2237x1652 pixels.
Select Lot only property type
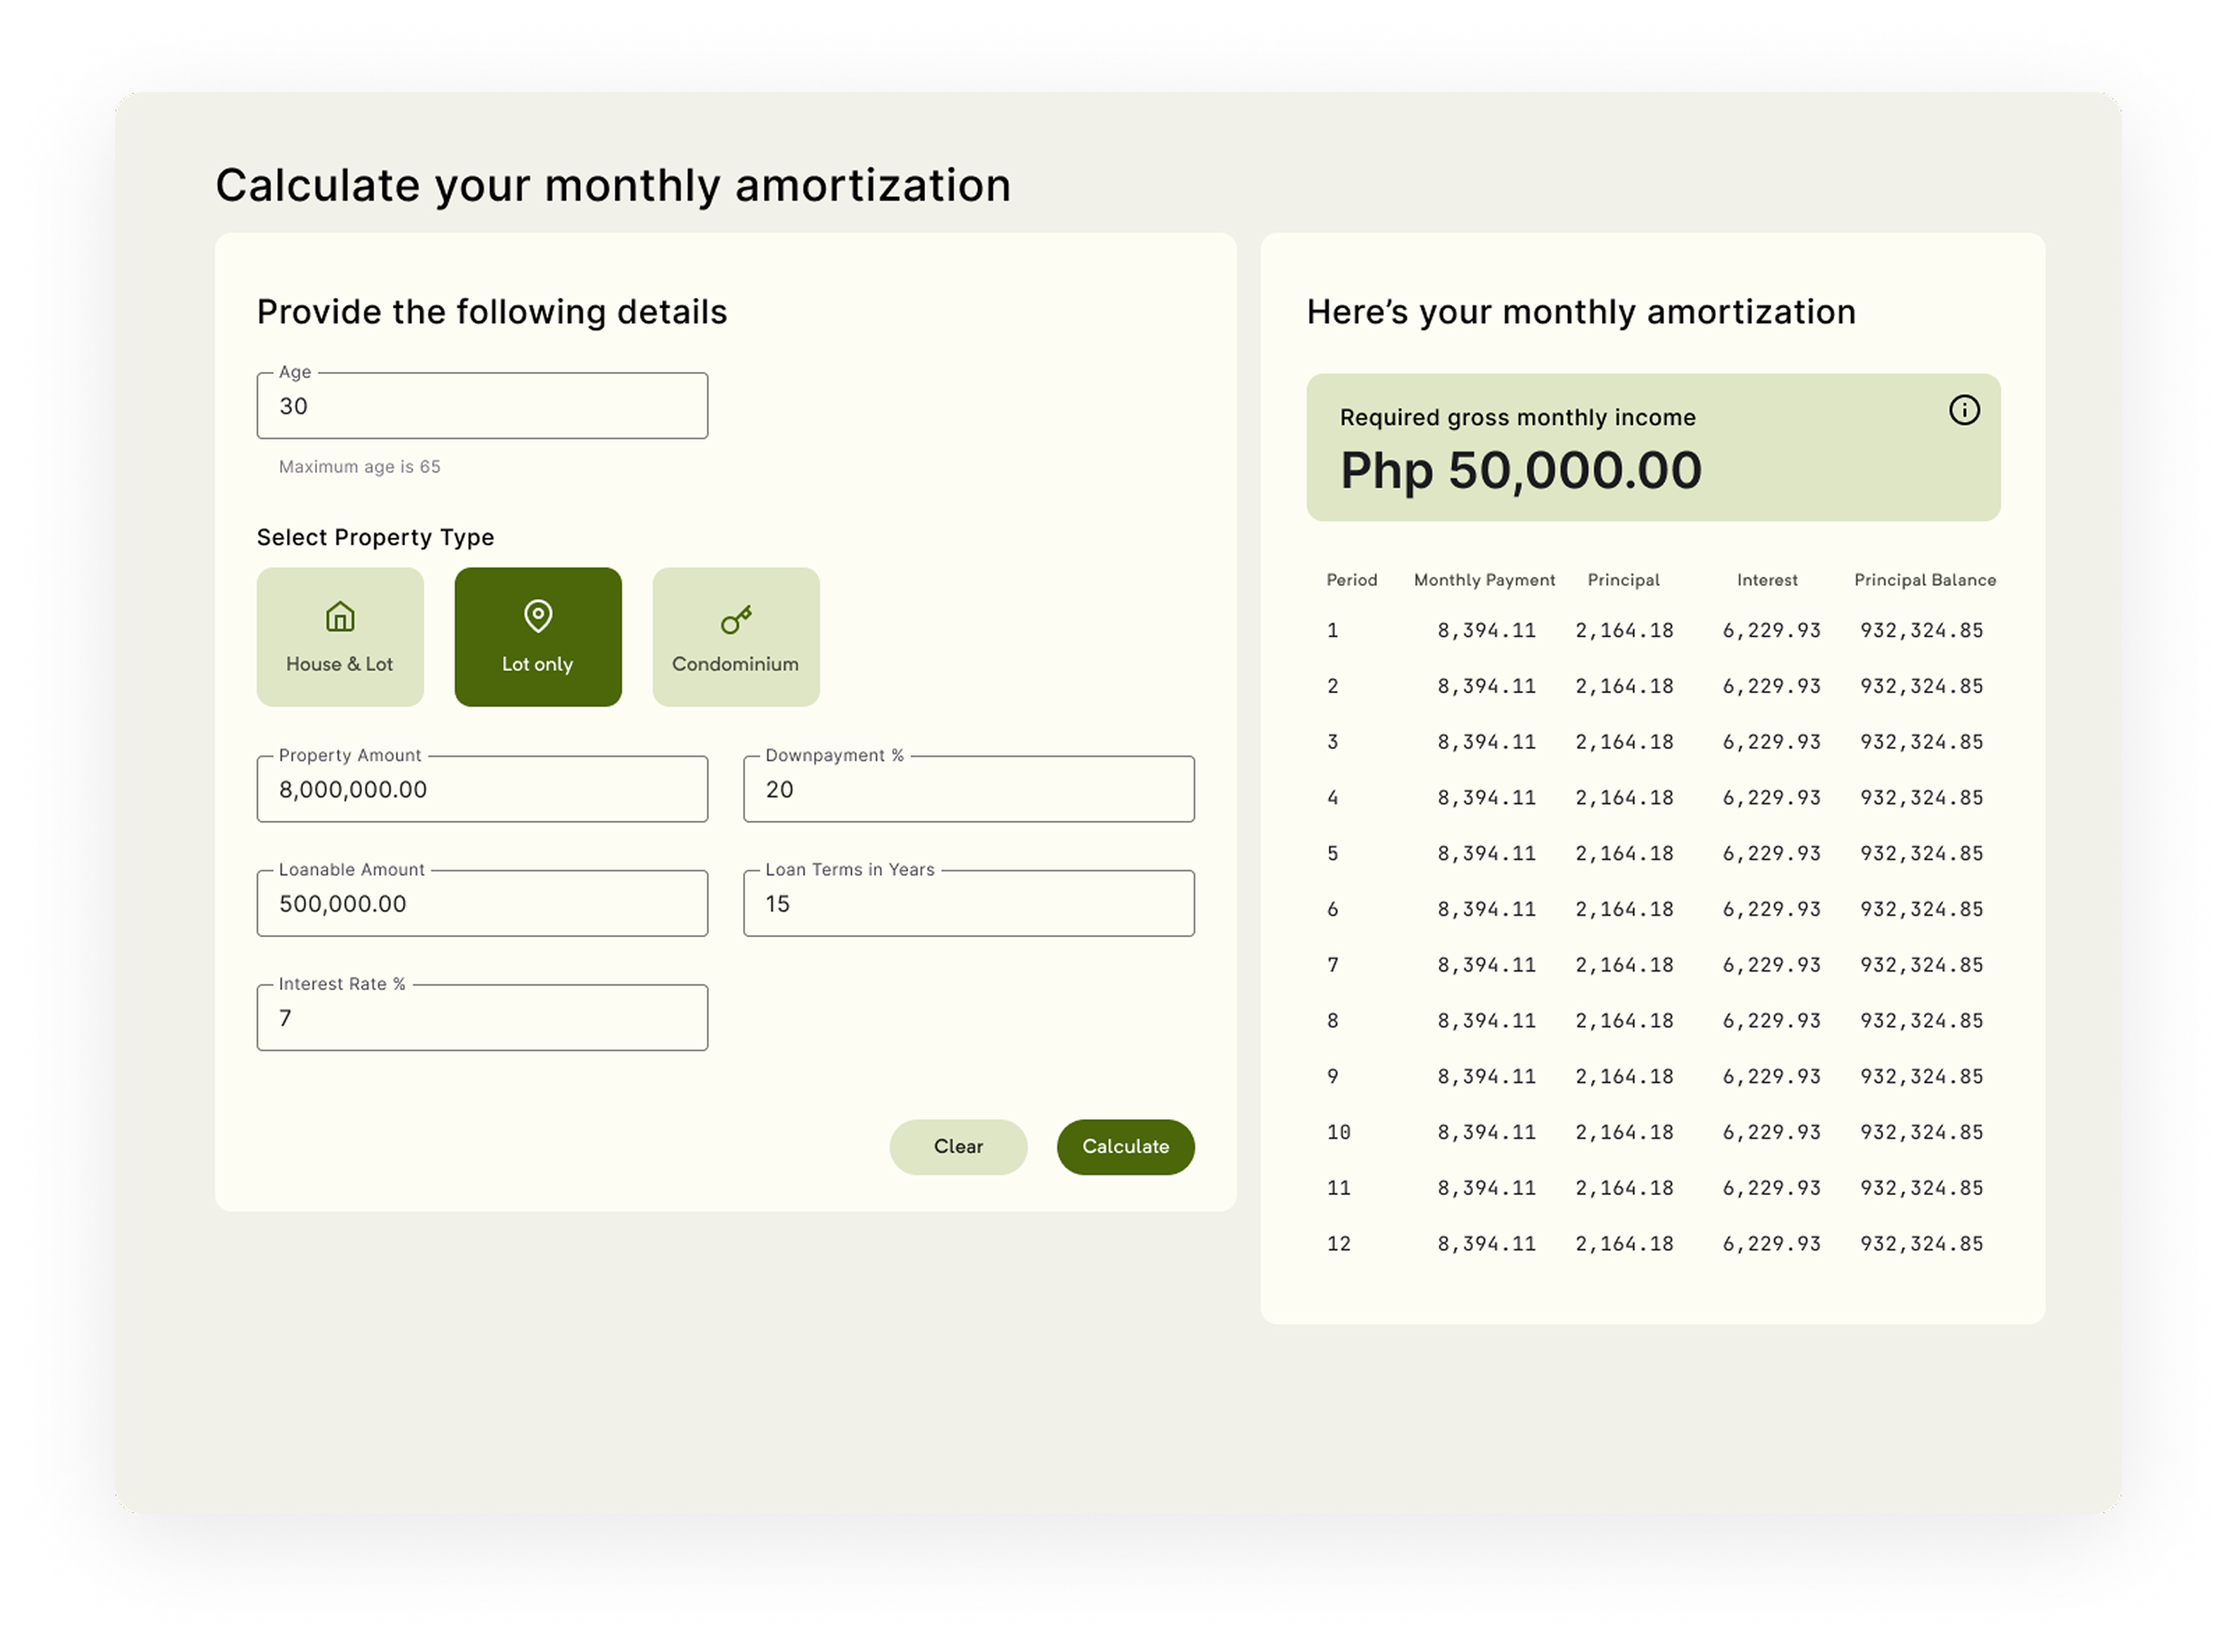tap(538, 638)
